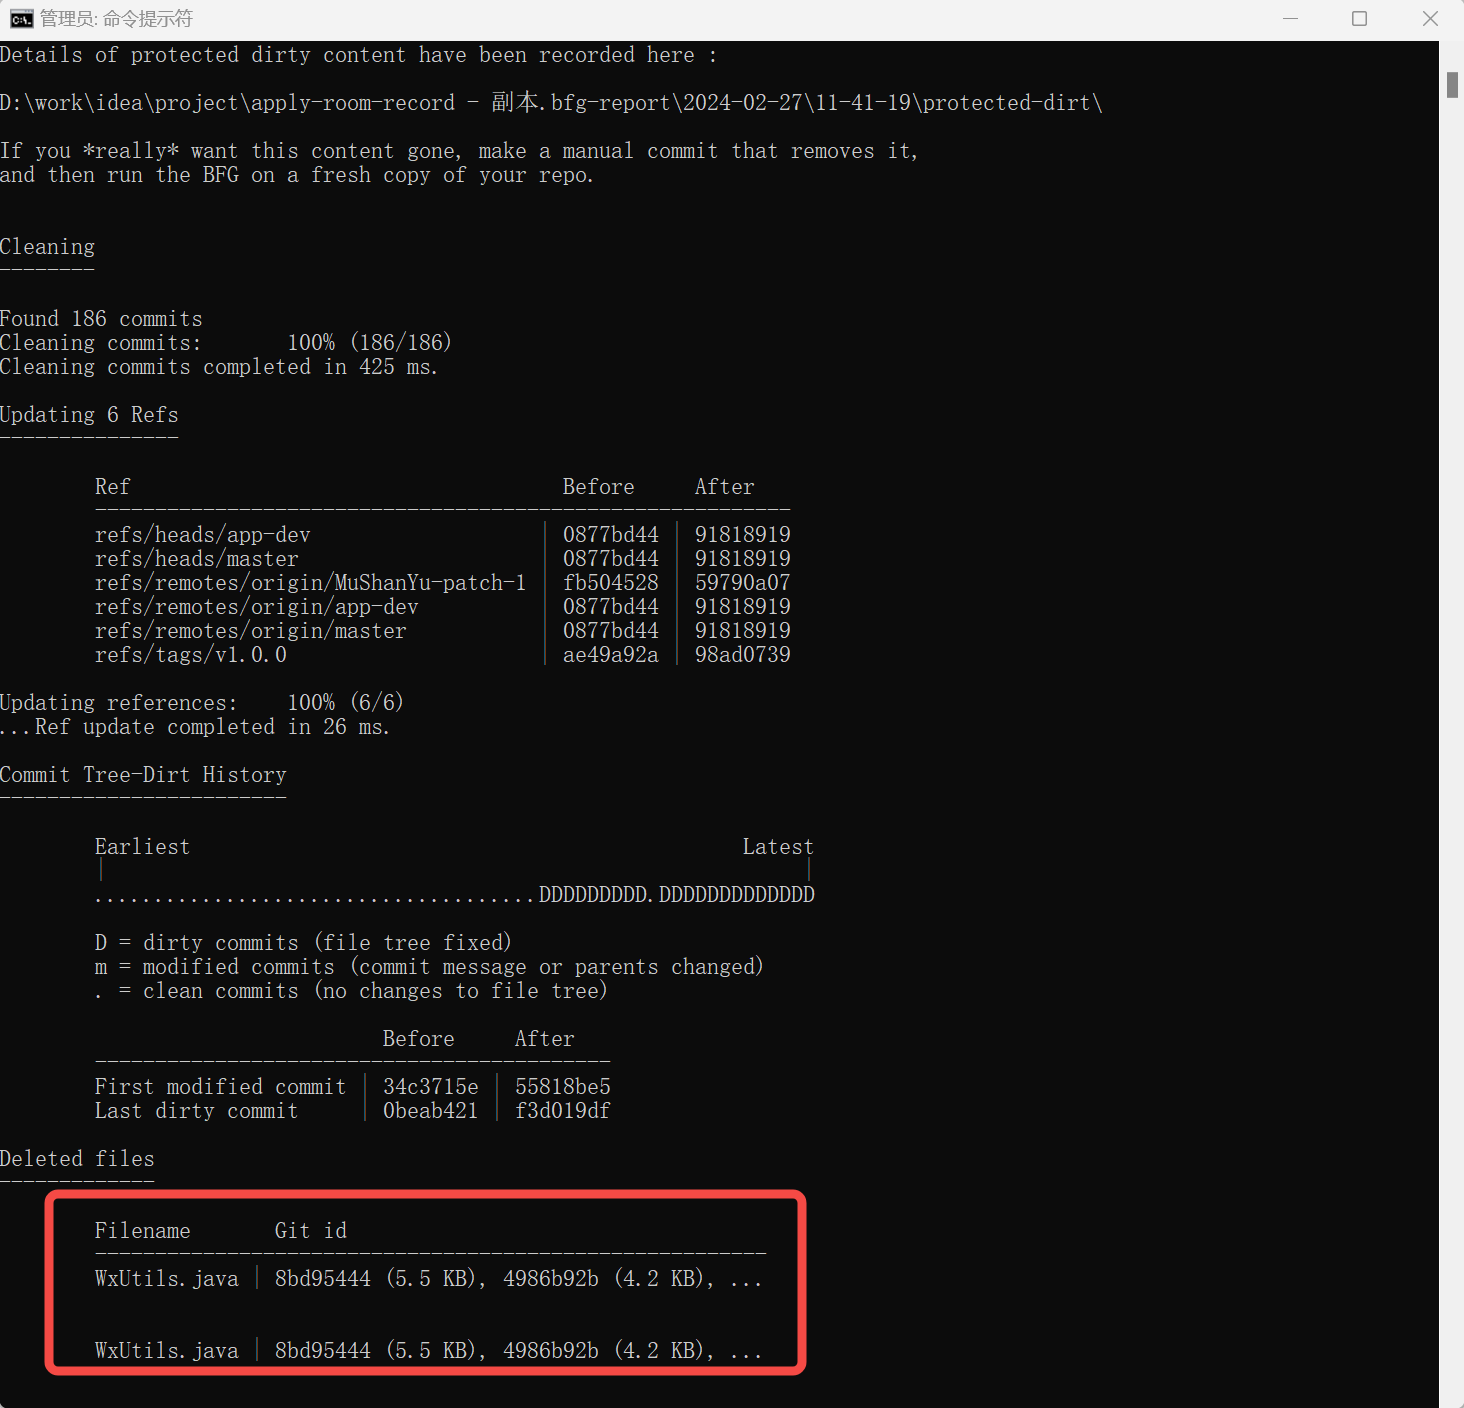Image resolution: width=1464 pixels, height=1408 pixels.
Task: Minimize the Command Prompt window
Action: 1290,19
